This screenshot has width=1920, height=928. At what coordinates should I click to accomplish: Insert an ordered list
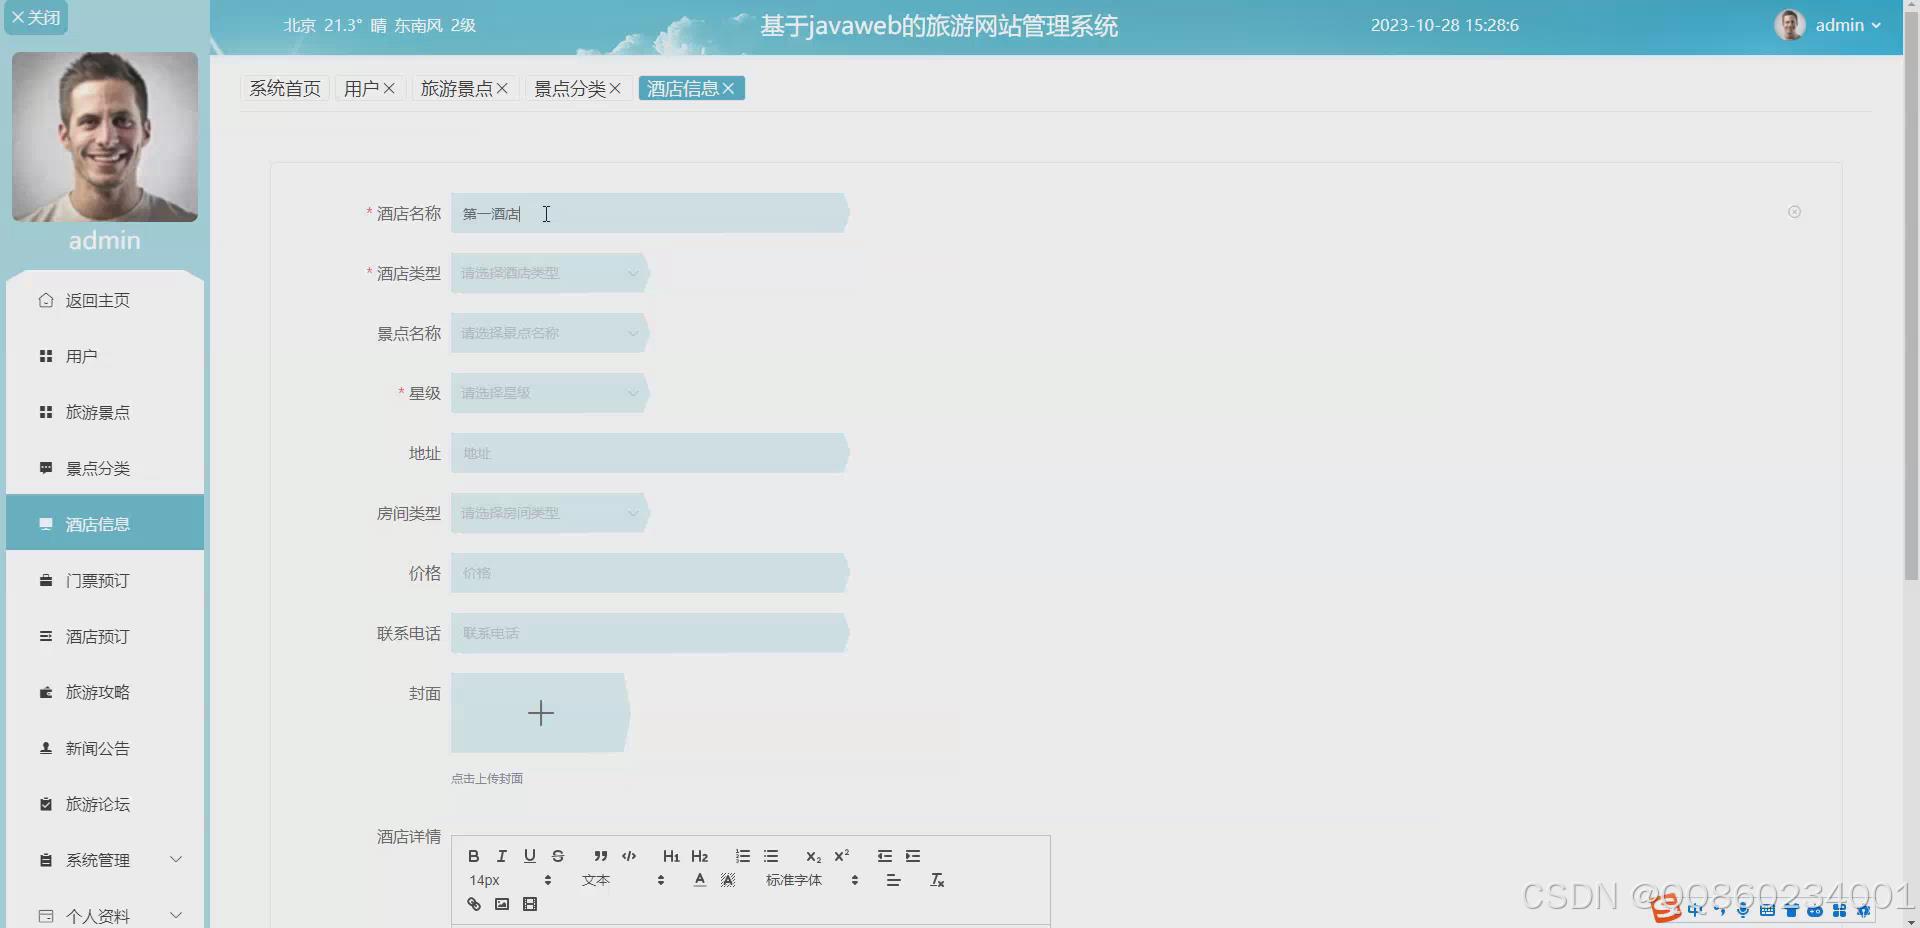point(742,856)
